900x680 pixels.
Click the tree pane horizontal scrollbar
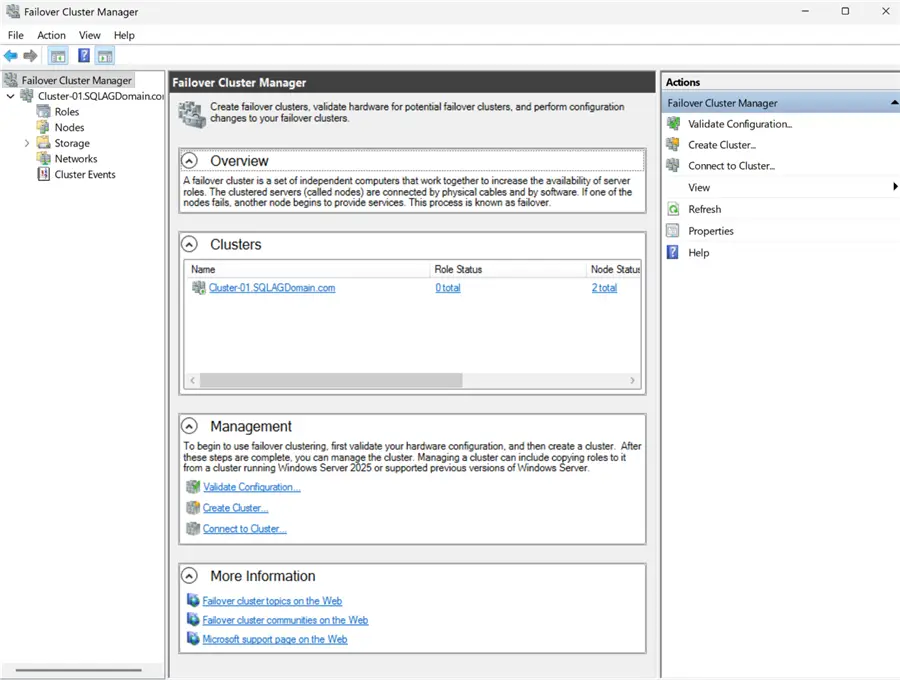tap(78, 670)
